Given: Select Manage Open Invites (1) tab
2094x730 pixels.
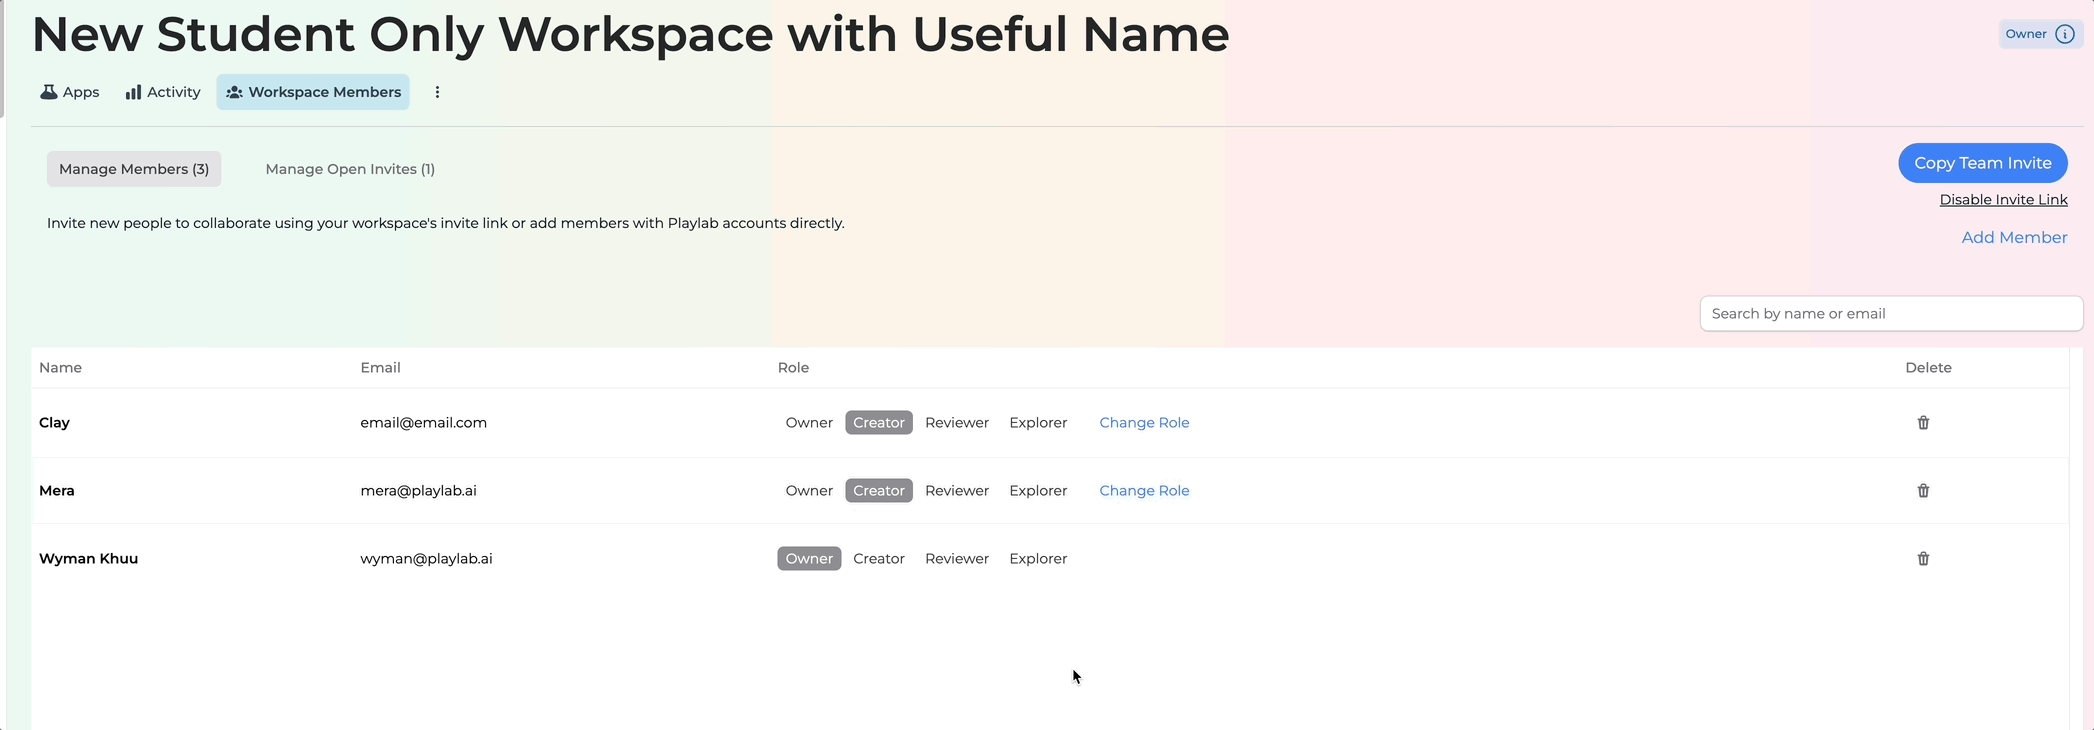Looking at the screenshot, I should (x=350, y=169).
